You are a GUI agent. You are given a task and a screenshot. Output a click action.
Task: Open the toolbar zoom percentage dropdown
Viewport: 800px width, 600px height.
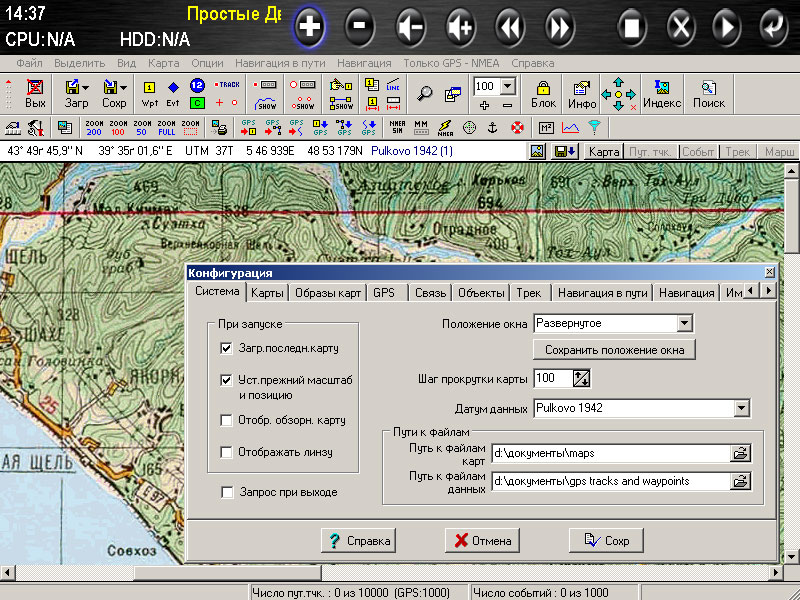(508, 86)
